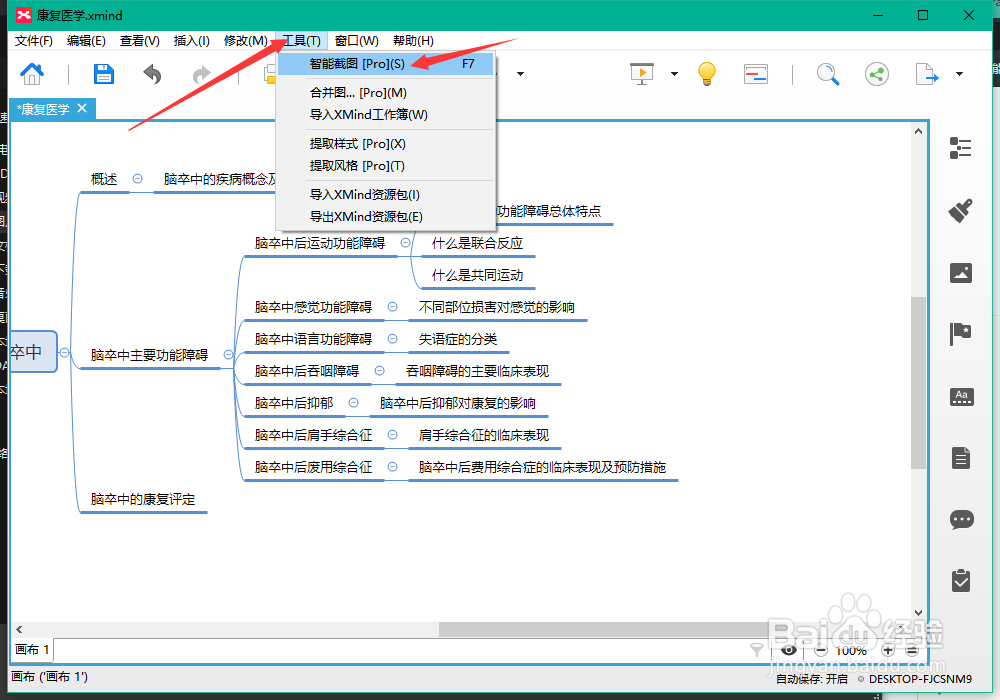Zoom in with plus button
Image resolution: width=1000 pixels, height=700 pixels.
coord(888,650)
